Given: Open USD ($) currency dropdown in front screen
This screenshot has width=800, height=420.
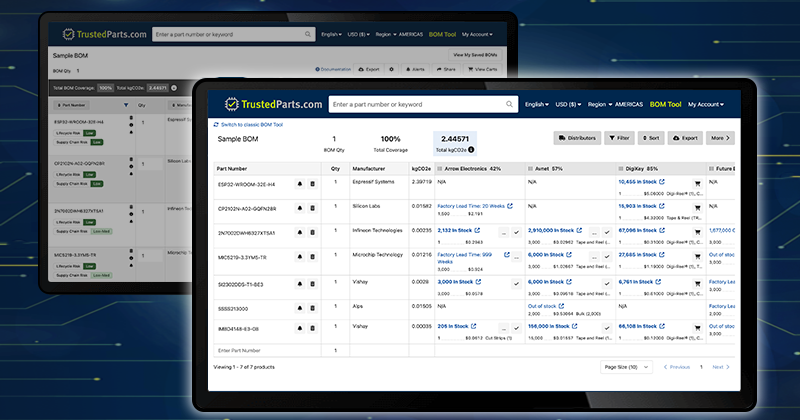Looking at the screenshot, I should tap(568, 104).
